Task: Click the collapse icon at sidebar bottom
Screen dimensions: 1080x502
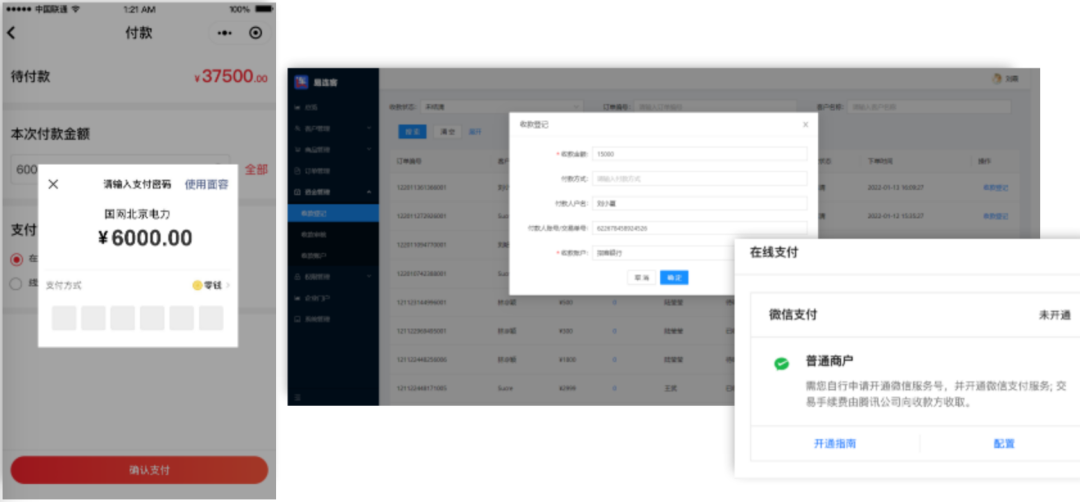Action: coord(296,397)
